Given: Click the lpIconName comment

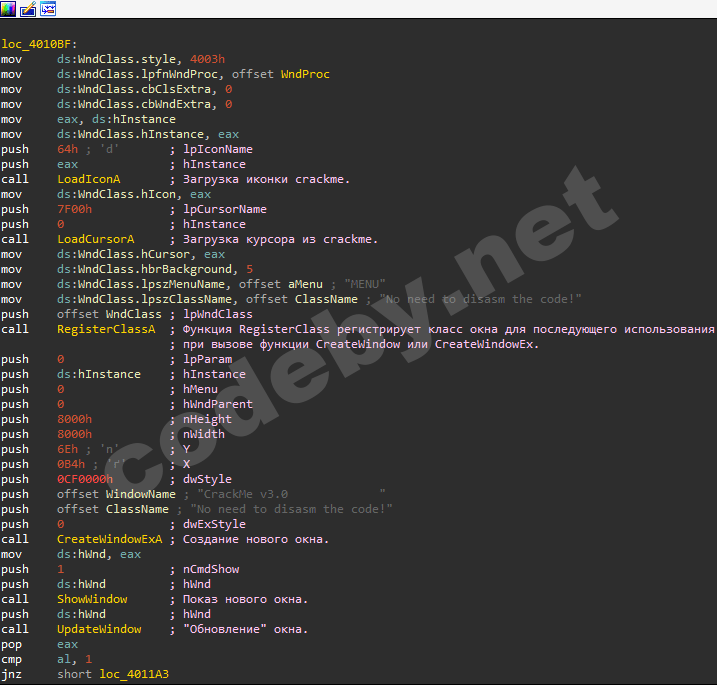Looking at the screenshot, I should pyautogui.click(x=218, y=150).
